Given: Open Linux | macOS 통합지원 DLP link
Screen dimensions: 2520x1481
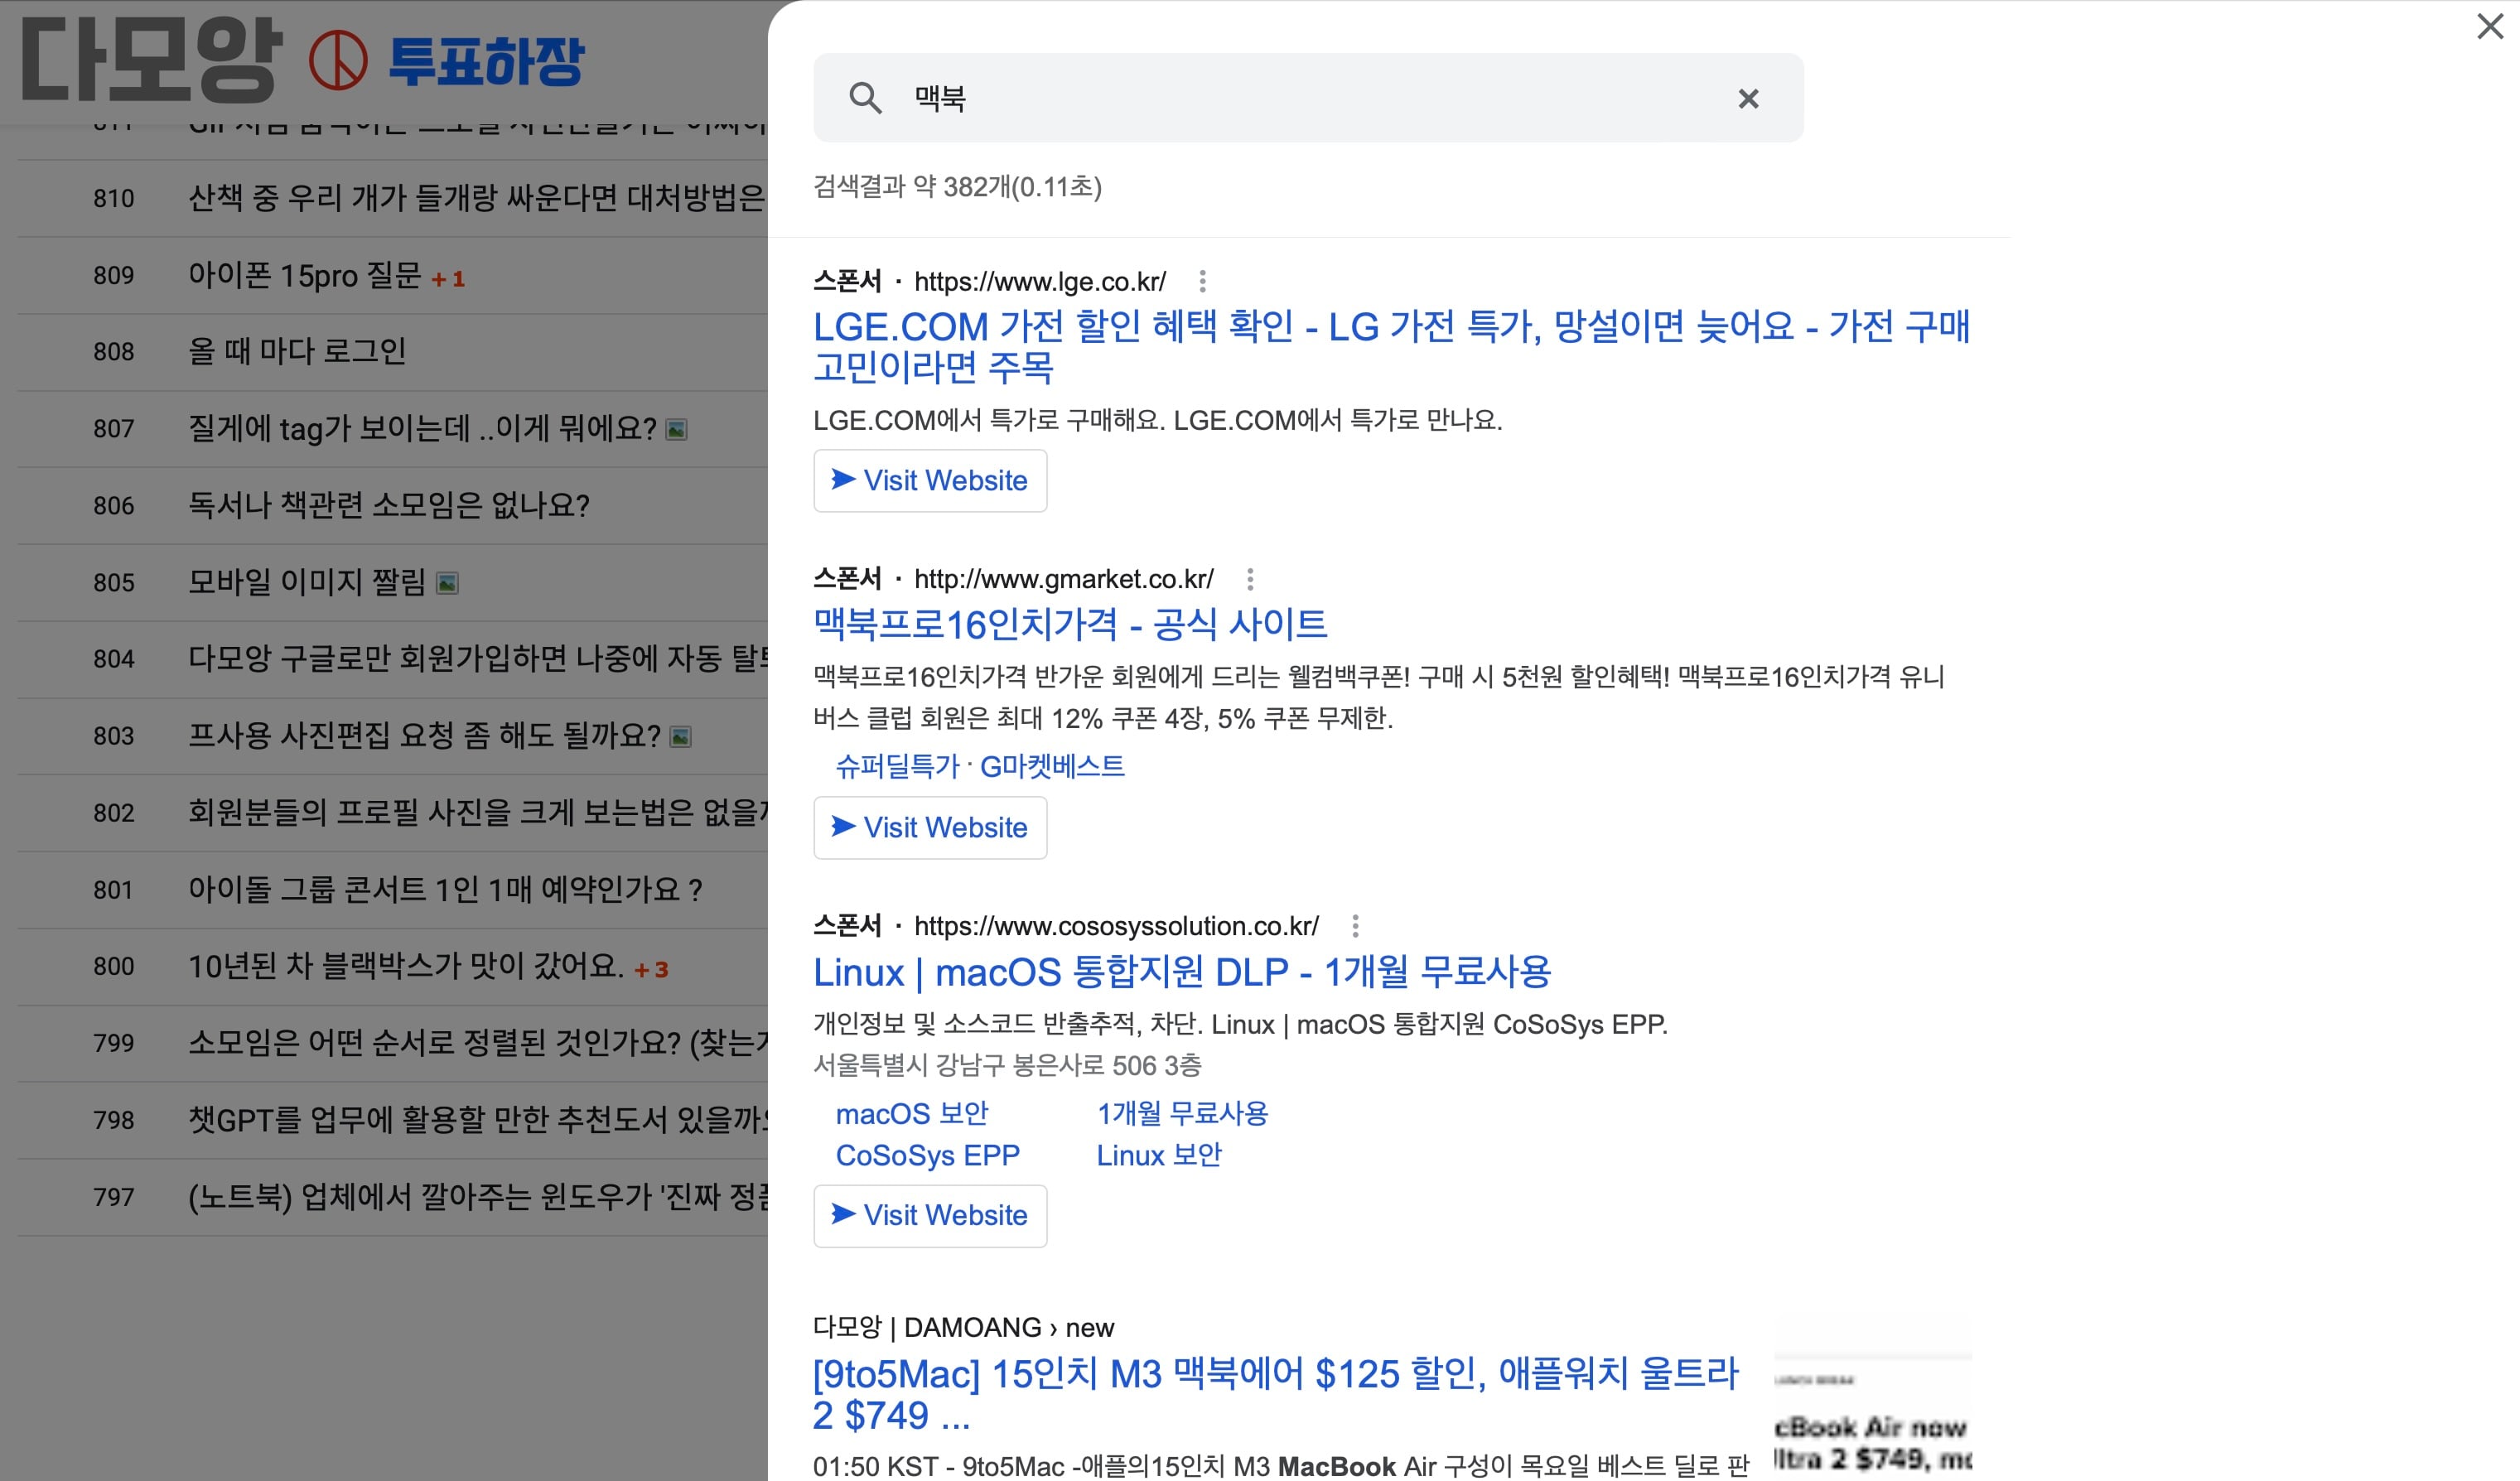Looking at the screenshot, I should pyautogui.click(x=1182, y=972).
